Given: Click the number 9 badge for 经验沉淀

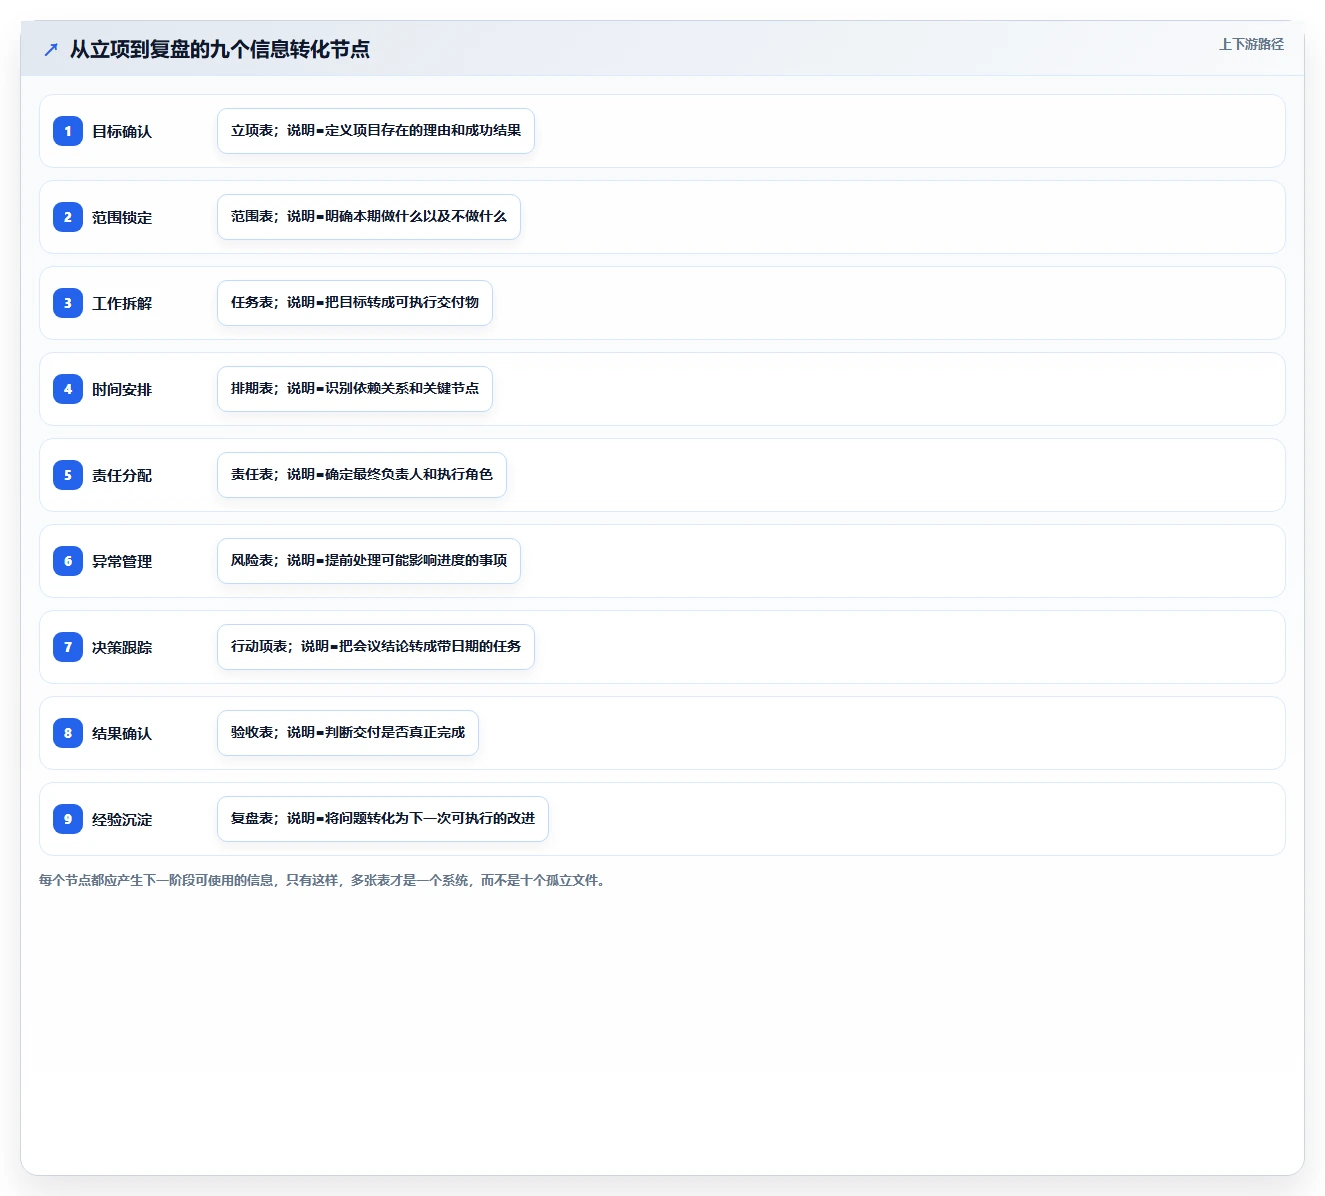Looking at the screenshot, I should [68, 819].
